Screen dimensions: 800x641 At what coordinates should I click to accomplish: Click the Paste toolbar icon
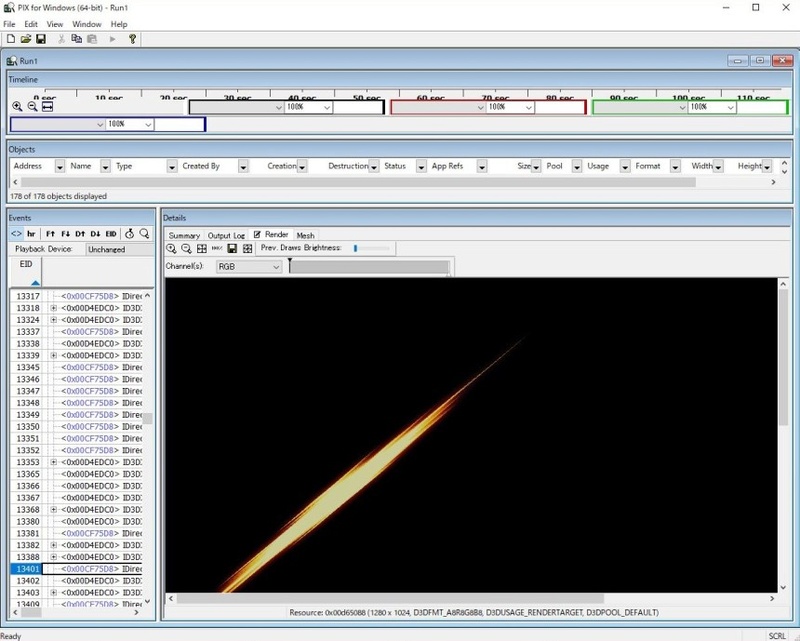(92, 39)
